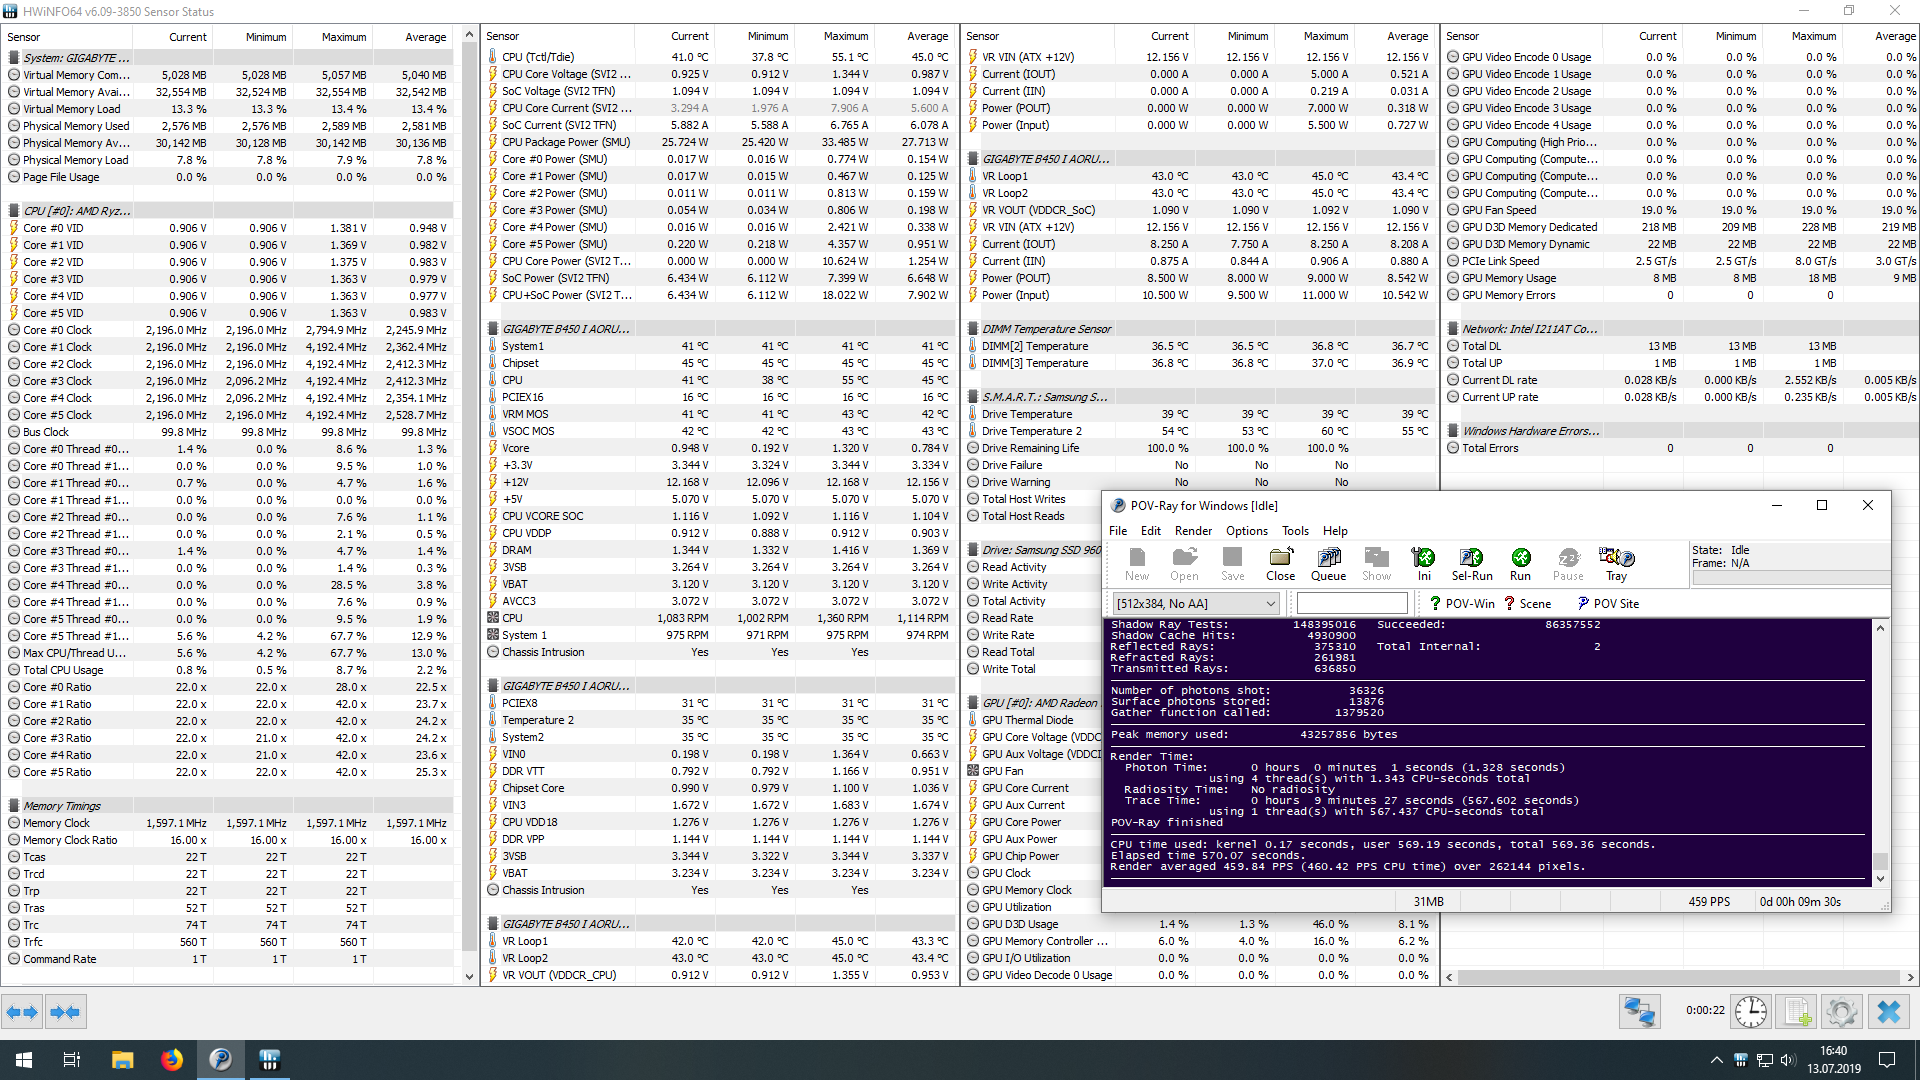Click the command line input field in POV-Ray
Image resolution: width=1920 pixels, height=1080 pixels.
click(1351, 603)
